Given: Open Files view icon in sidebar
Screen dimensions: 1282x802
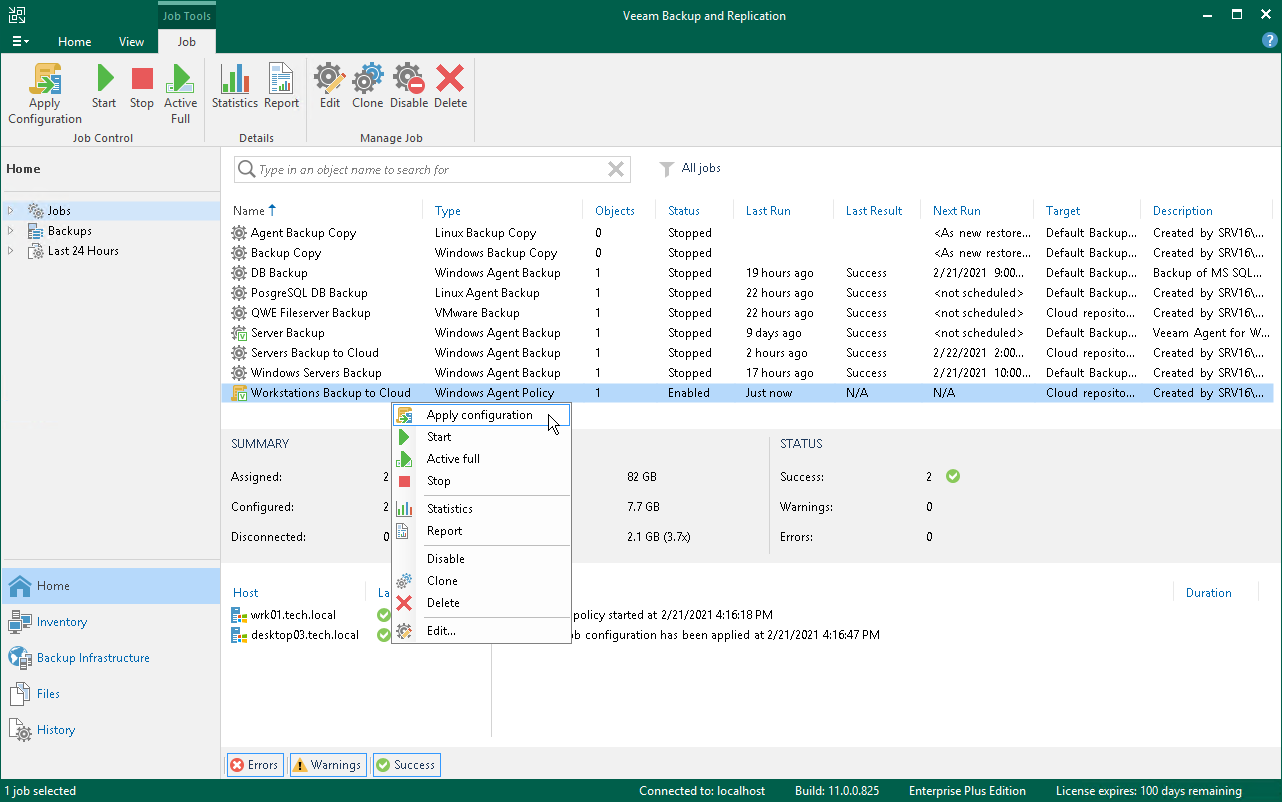Looking at the screenshot, I should (19, 694).
